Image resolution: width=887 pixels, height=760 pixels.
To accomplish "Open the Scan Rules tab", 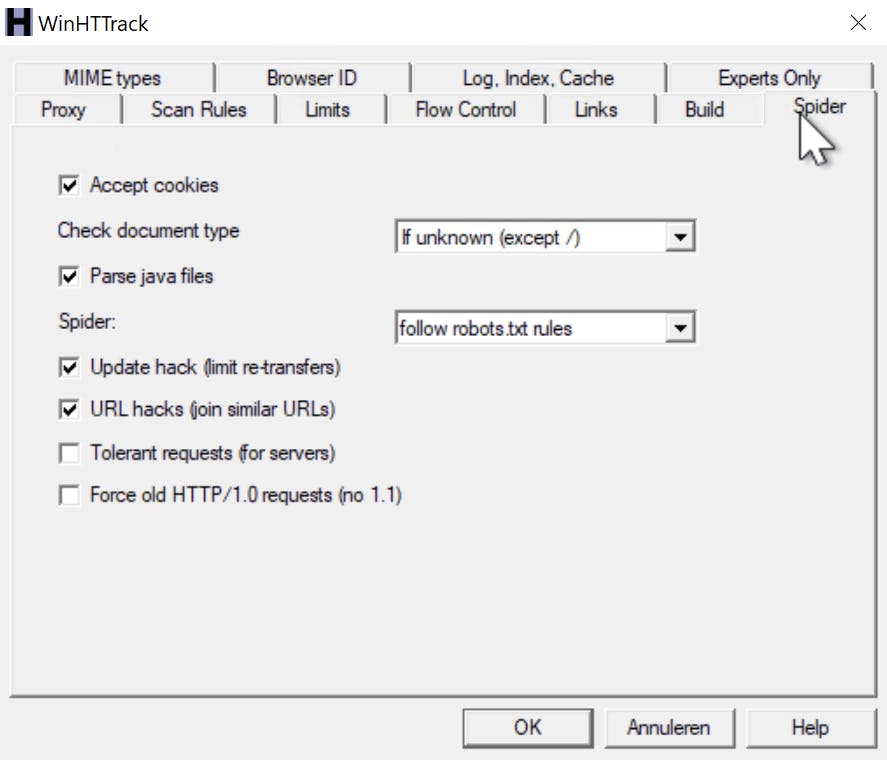I will (198, 110).
